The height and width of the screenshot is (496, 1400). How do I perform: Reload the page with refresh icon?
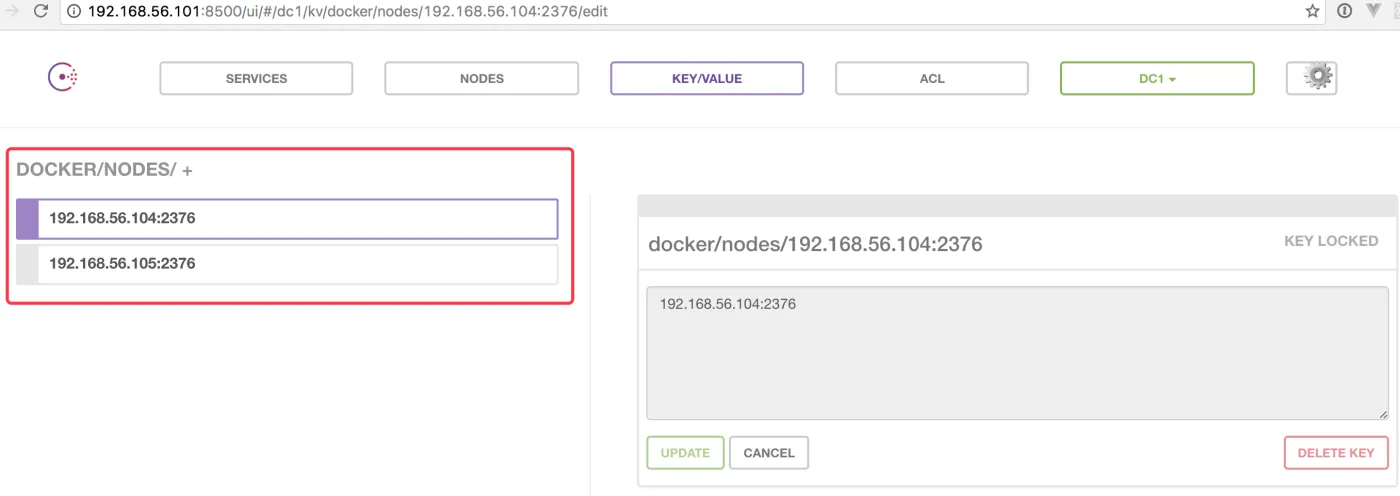(x=40, y=11)
